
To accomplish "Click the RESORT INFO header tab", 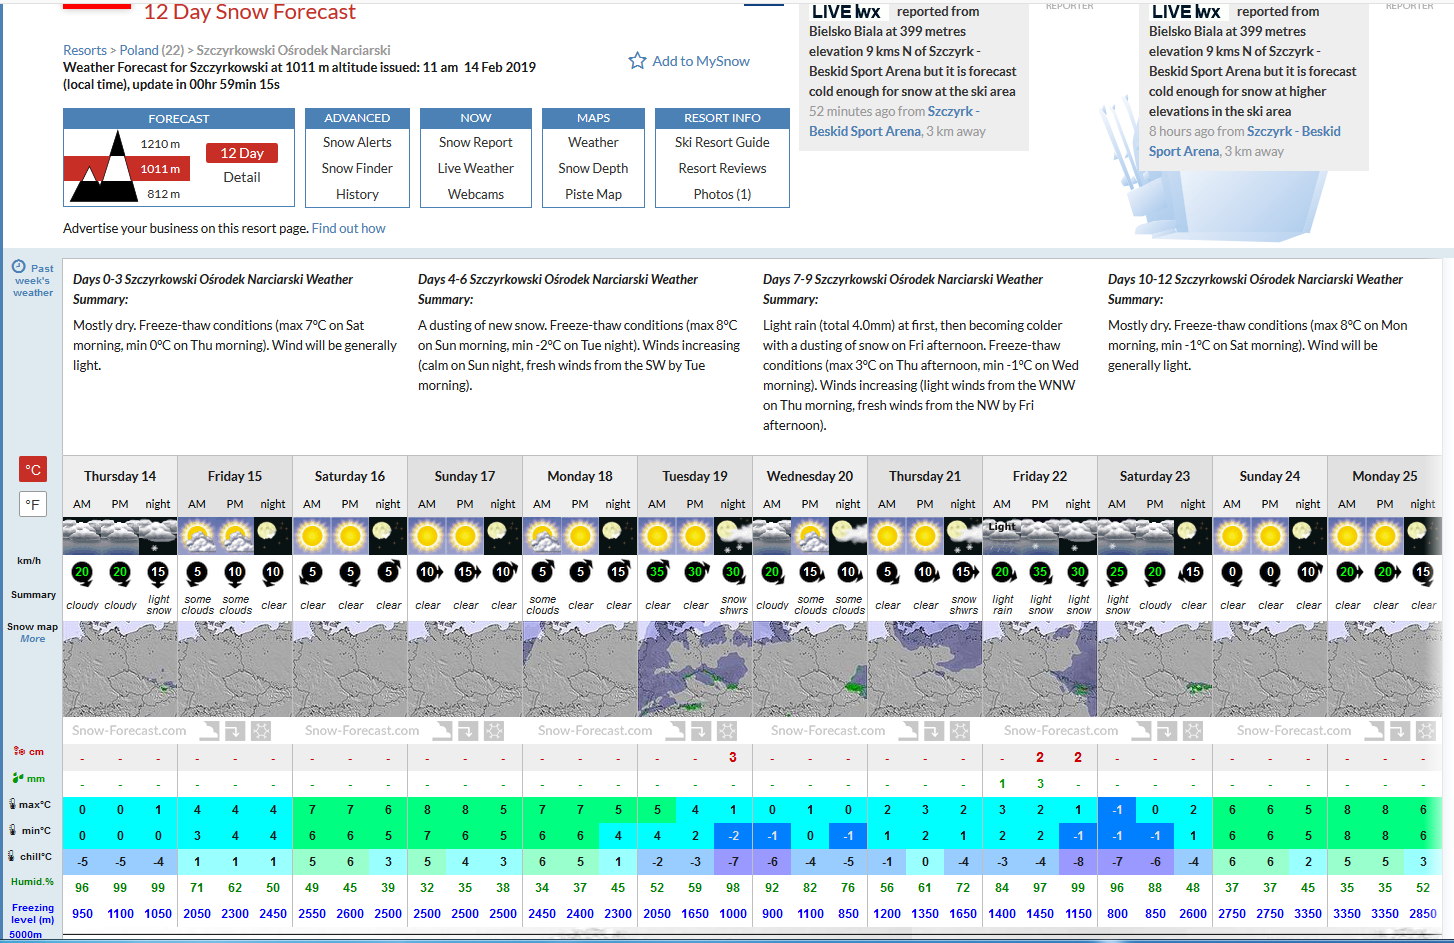I will click(722, 118).
